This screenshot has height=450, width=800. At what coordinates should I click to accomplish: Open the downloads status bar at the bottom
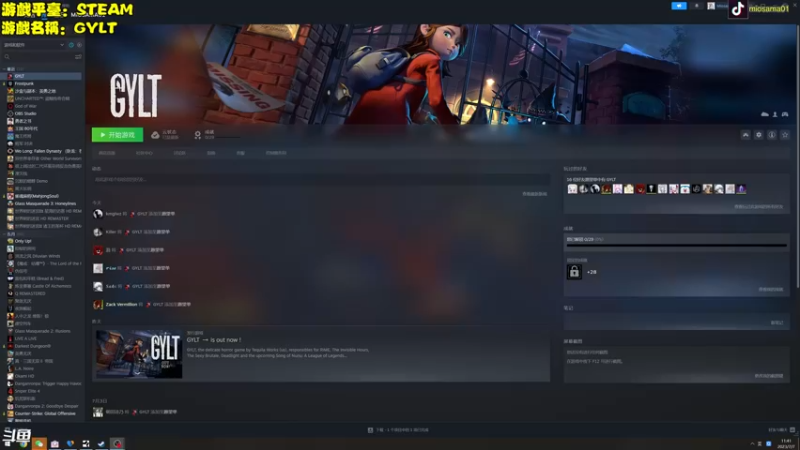coord(398,430)
